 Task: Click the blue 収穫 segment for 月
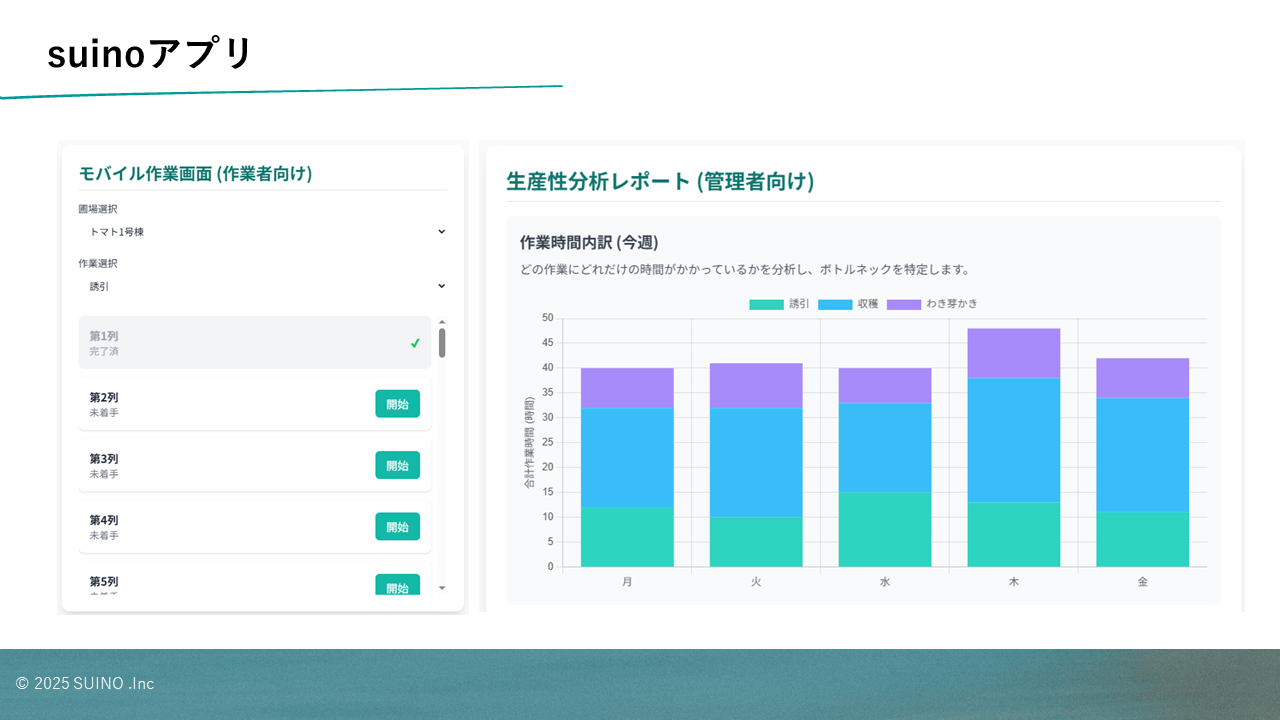(x=627, y=458)
